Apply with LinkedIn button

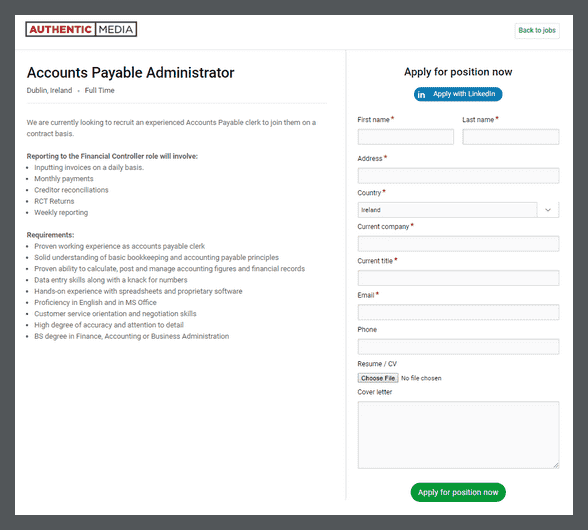458,94
